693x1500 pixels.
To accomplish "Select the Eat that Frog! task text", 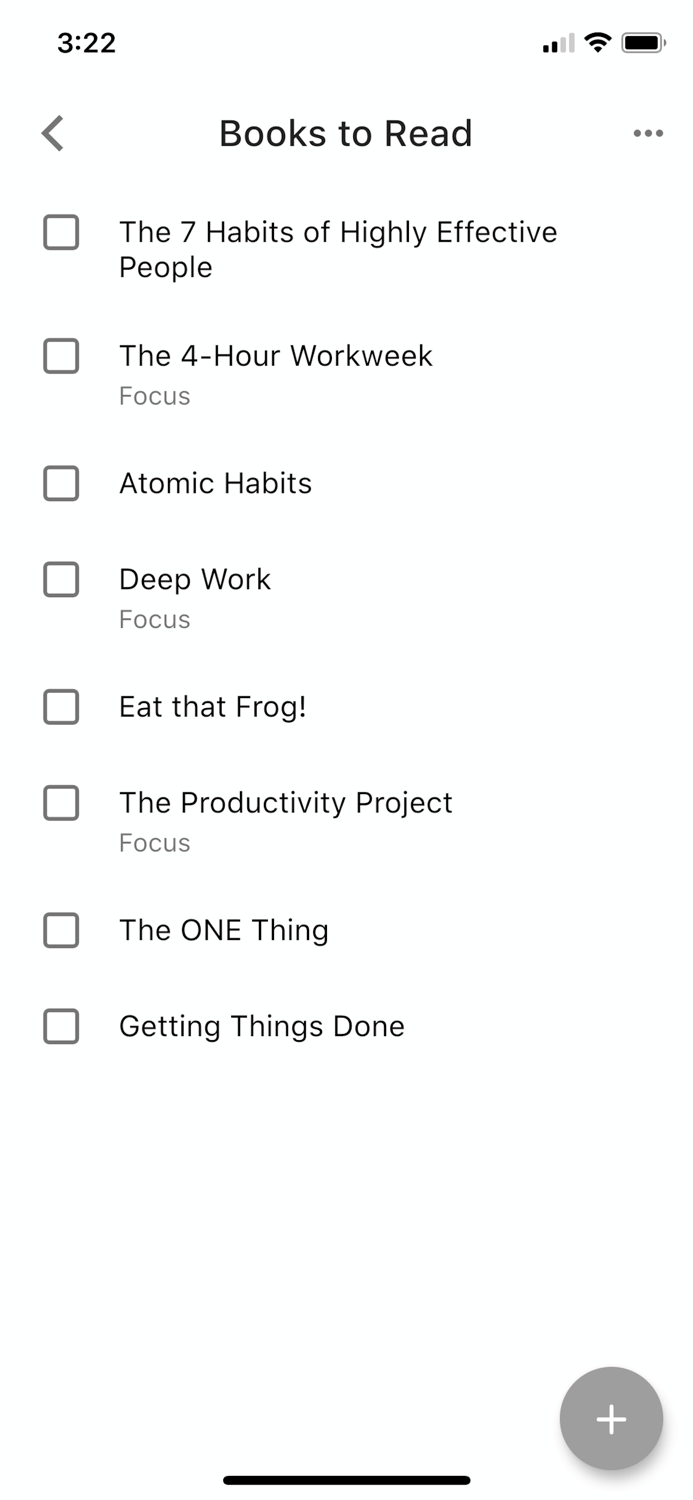I will click(x=212, y=706).
